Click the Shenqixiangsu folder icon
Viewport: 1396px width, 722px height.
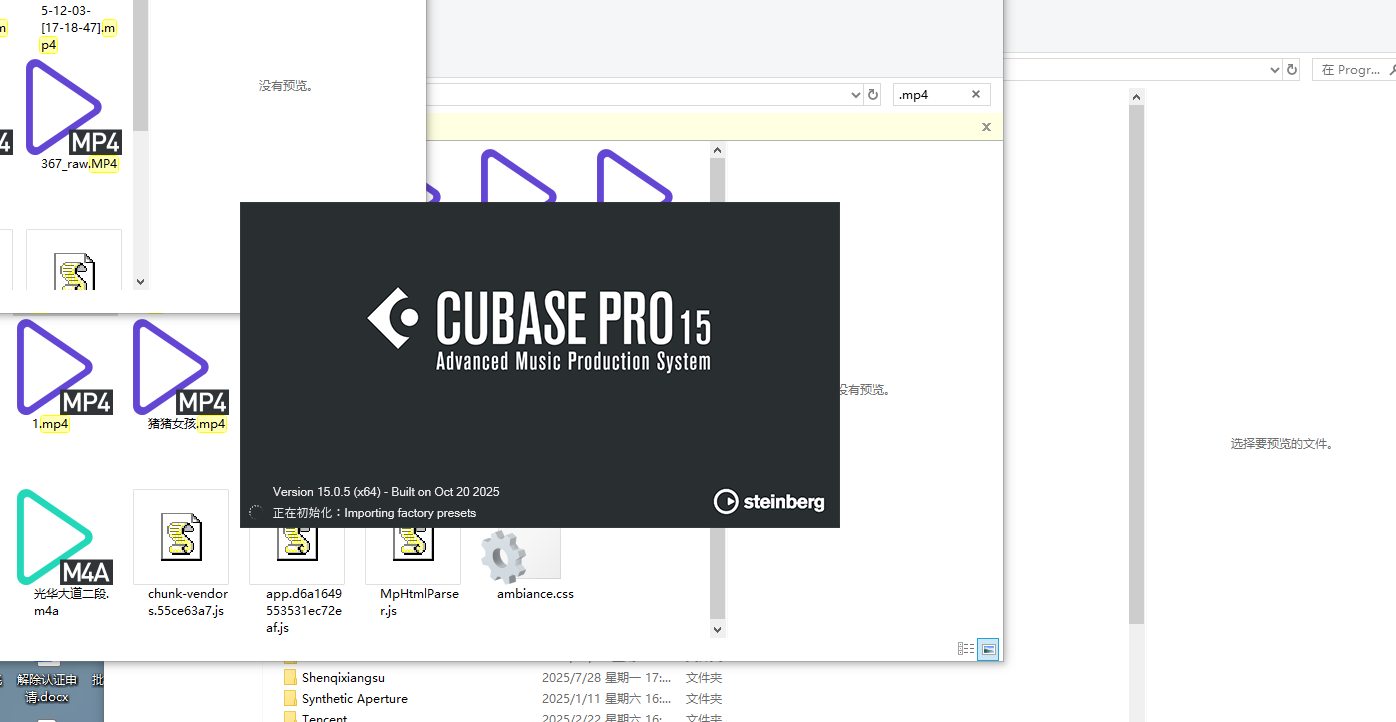tap(291, 678)
